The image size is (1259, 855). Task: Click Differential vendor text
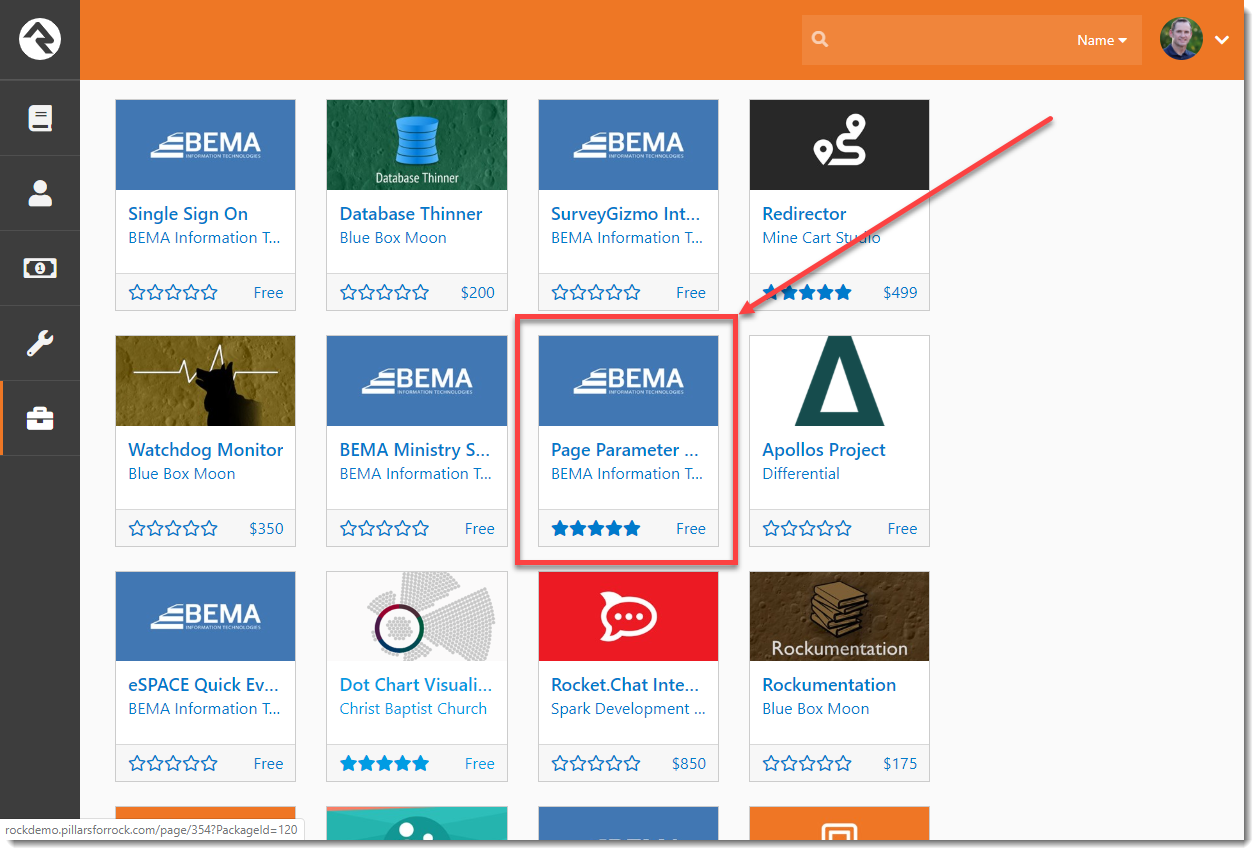pos(801,474)
